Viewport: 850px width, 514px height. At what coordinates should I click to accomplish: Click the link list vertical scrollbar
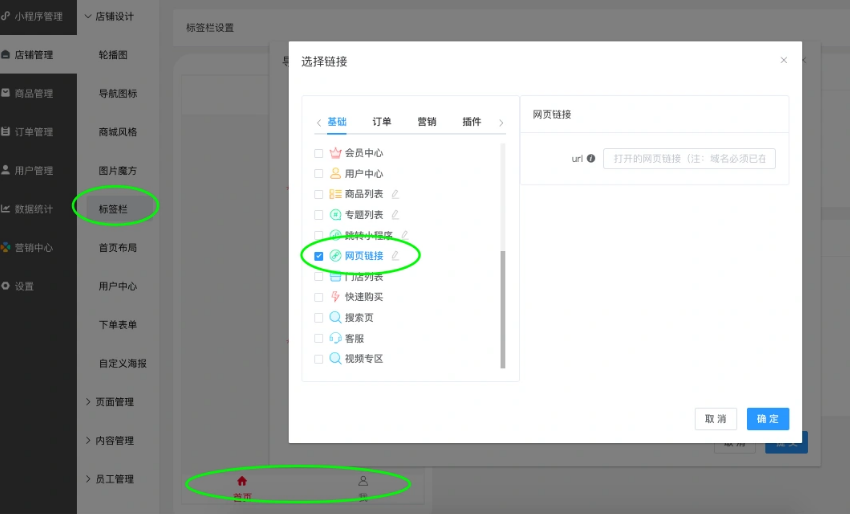[503, 309]
